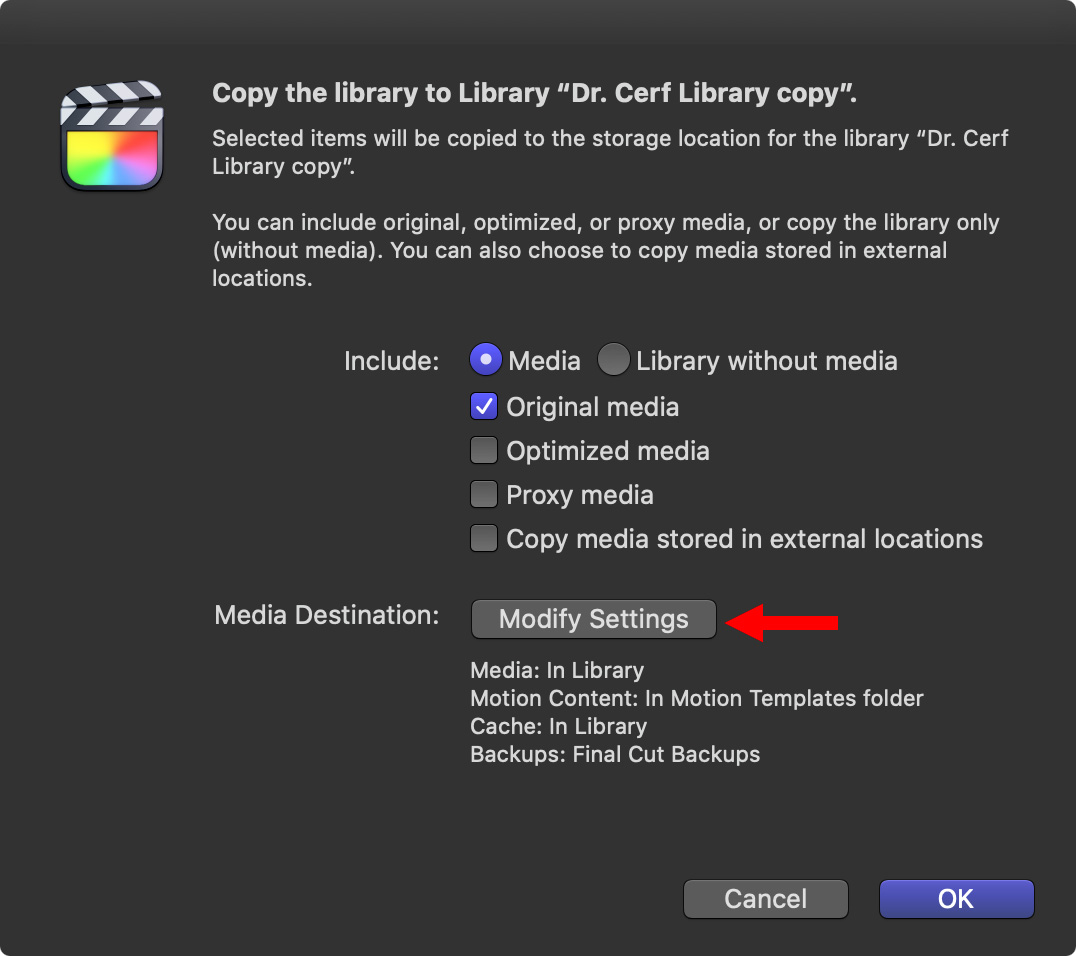Click the Media: In Library status line

[557, 670]
